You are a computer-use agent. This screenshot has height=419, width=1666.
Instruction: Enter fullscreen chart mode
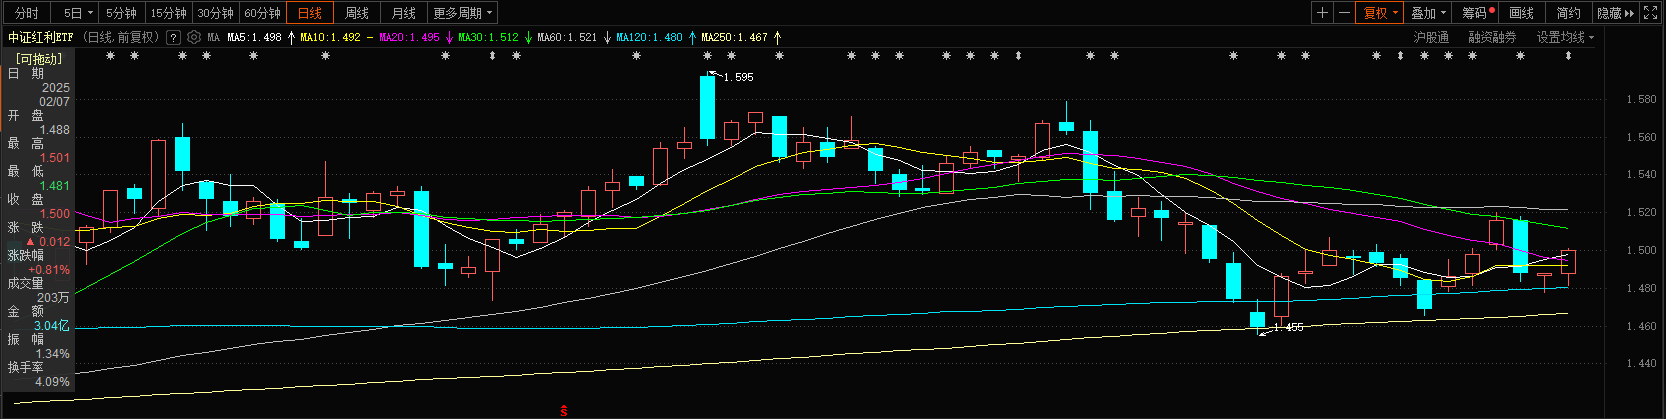1651,13
